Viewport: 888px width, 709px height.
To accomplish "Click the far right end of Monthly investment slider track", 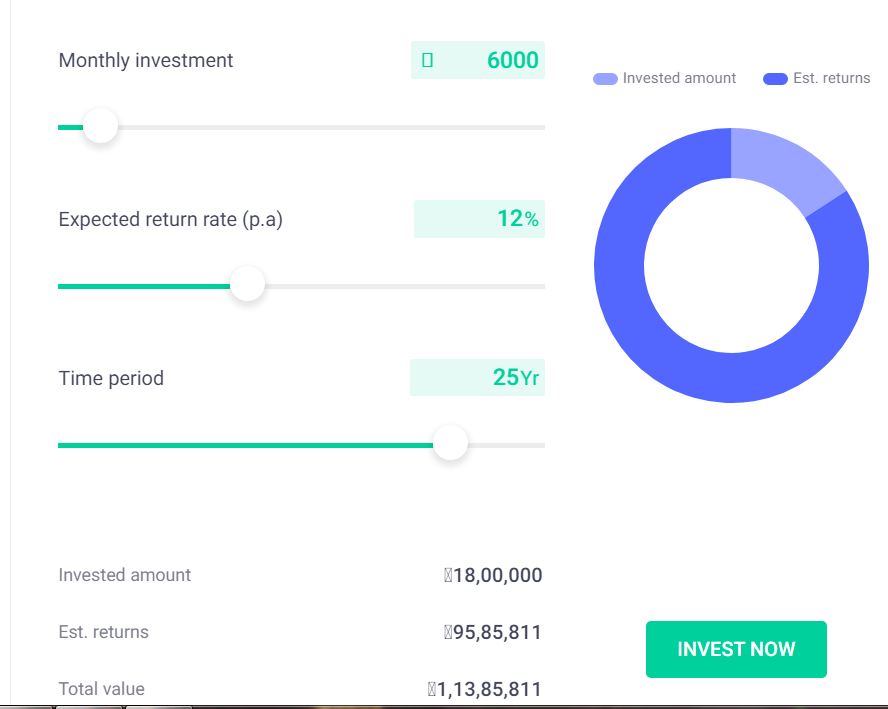I will 540,128.
